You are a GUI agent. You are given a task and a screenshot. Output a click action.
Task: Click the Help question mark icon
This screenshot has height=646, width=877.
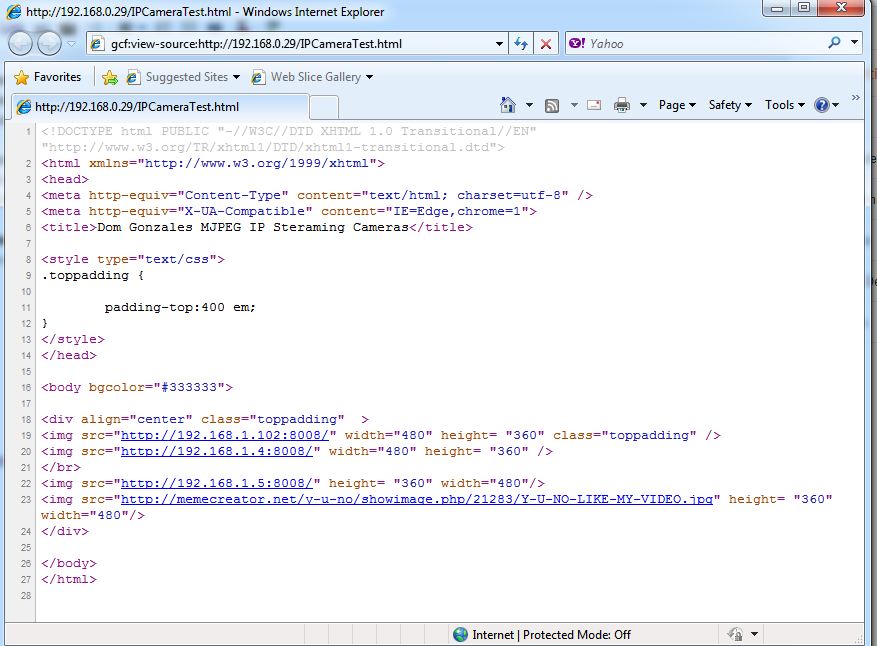(x=823, y=104)
